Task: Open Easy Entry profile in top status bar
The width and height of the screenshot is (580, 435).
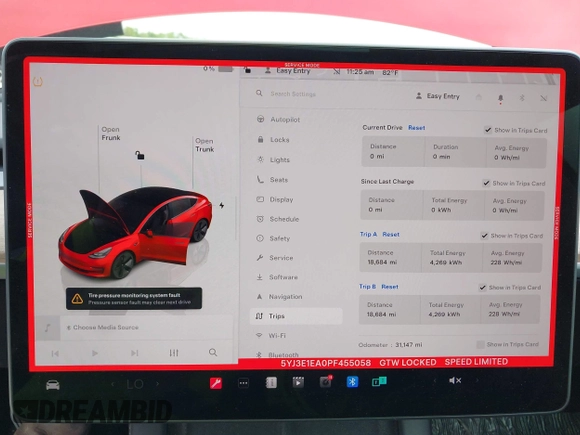Action: click(x=288, y=71)
